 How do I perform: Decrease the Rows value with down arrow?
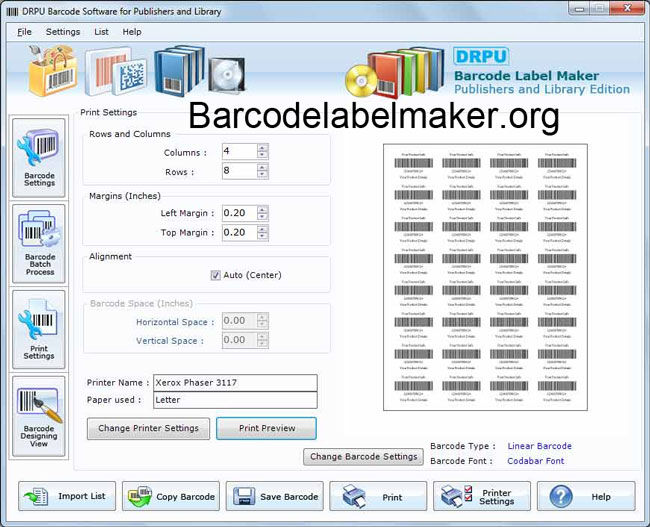(262, 175)
